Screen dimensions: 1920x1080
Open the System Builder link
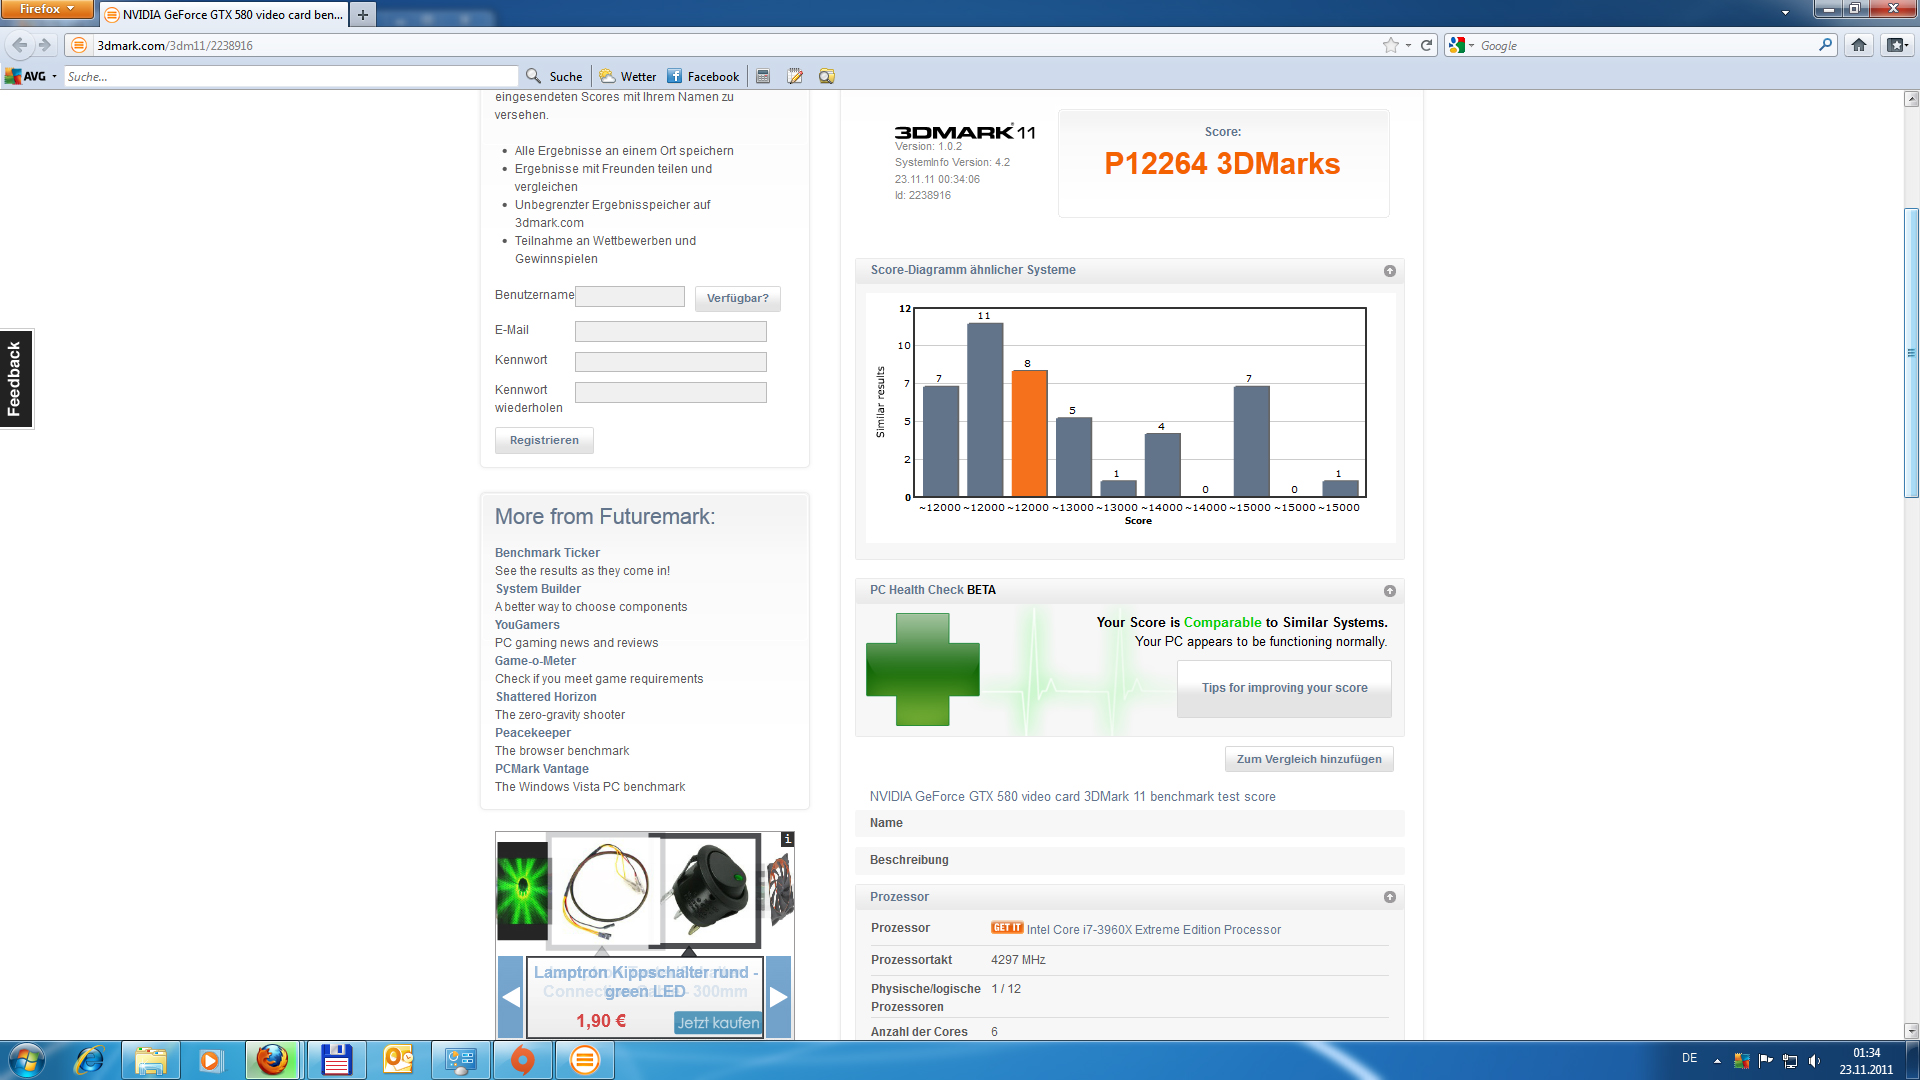538,589
